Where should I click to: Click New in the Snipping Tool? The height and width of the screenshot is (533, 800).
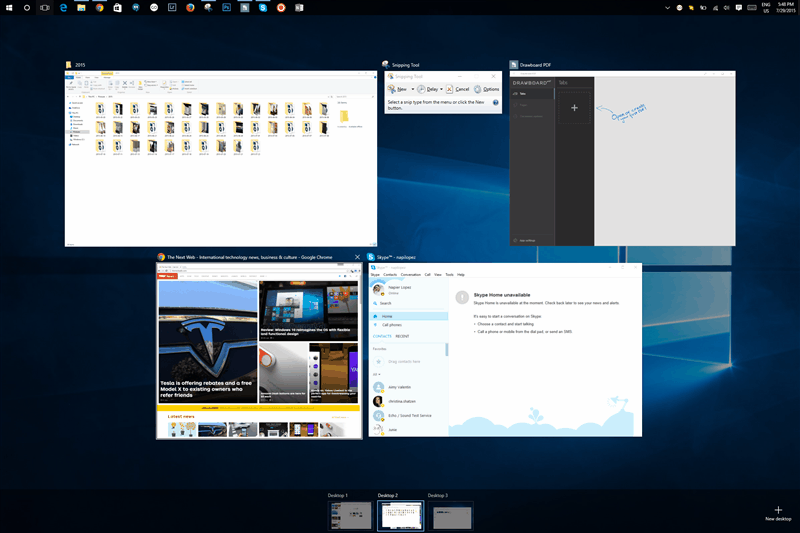point(398,89)
